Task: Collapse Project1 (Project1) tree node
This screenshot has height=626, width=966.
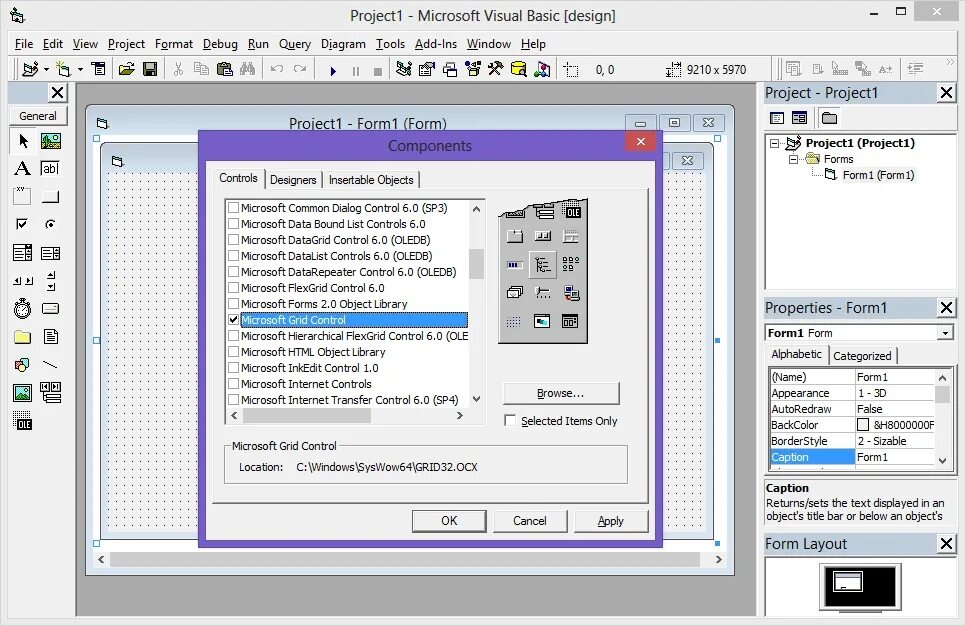Action: pos(774,144)
